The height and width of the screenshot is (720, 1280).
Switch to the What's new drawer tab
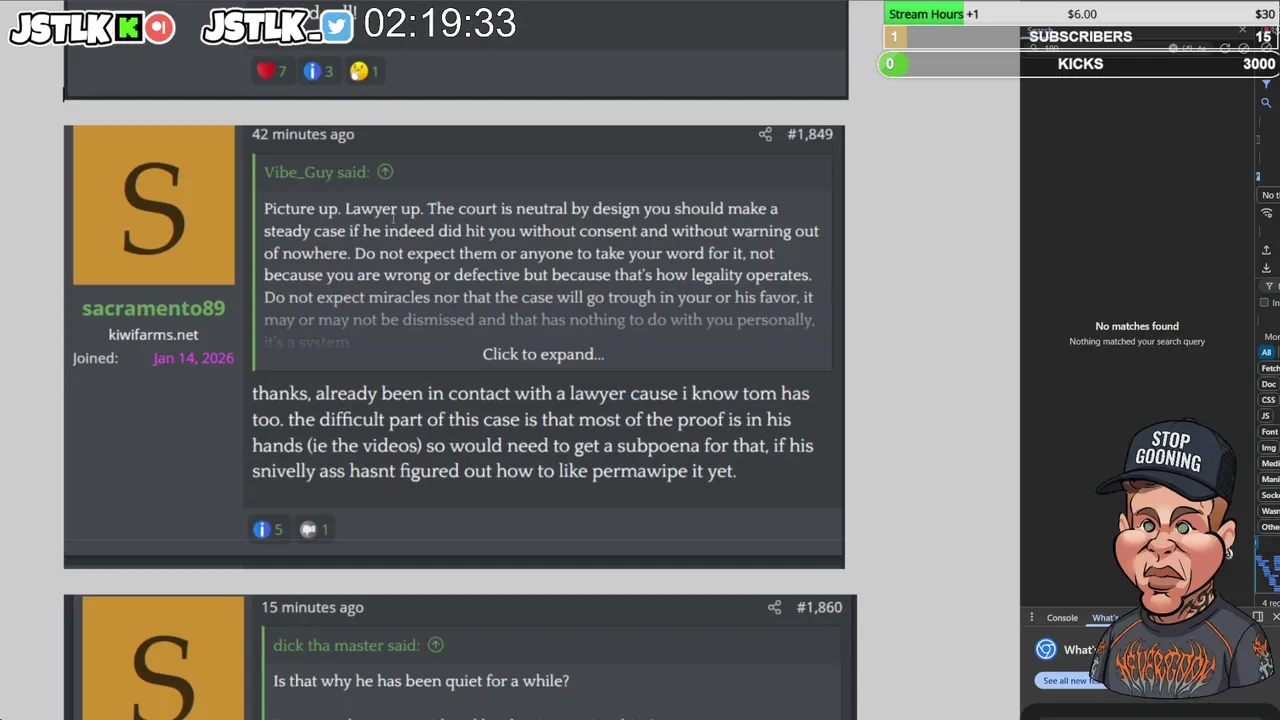[1105, 618]
